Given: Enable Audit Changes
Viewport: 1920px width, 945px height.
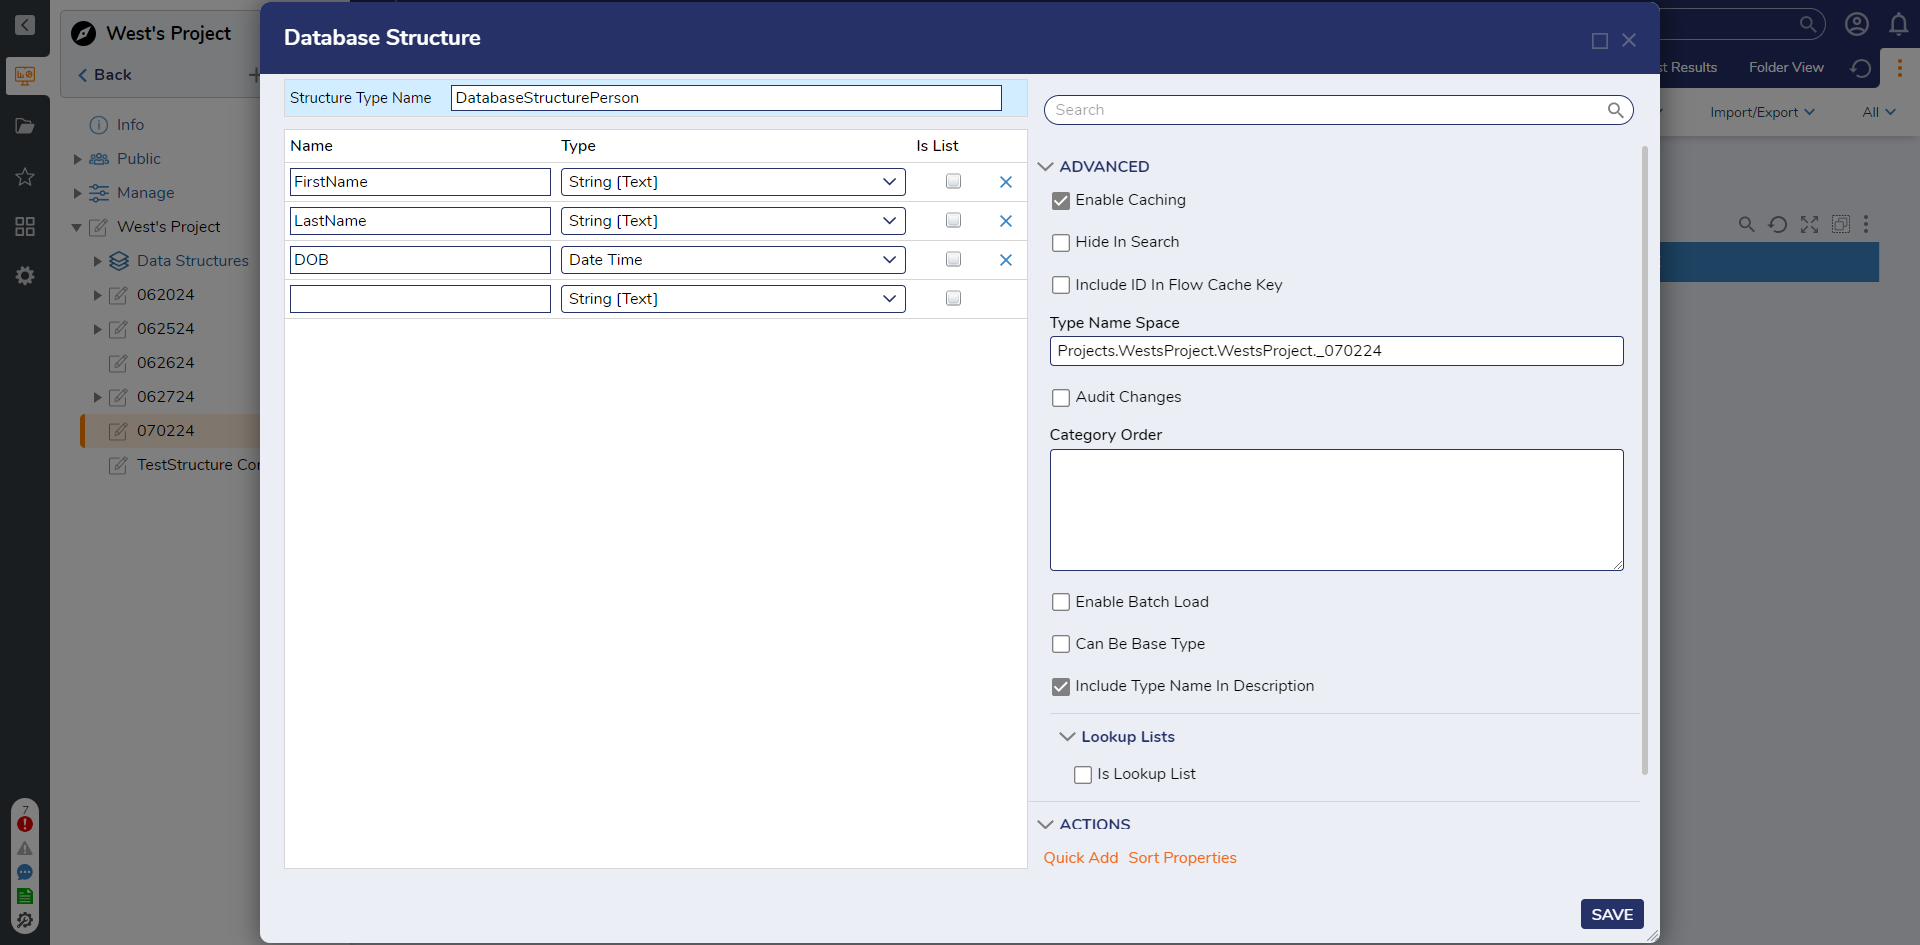Looking at the screenshot, I should coord(1061,398).
